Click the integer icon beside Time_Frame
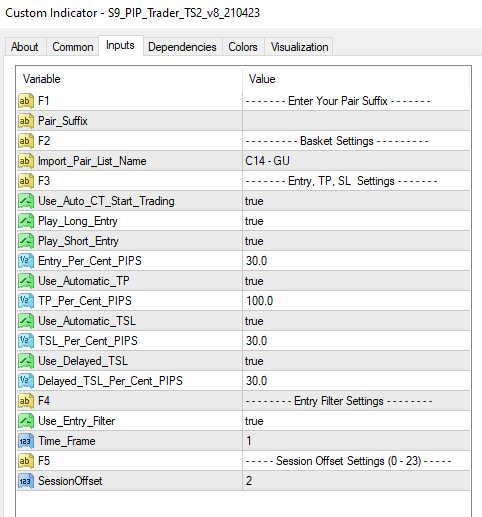Image resolution: width=482 pixels, height=517 pixels. (x=26, y=441)
